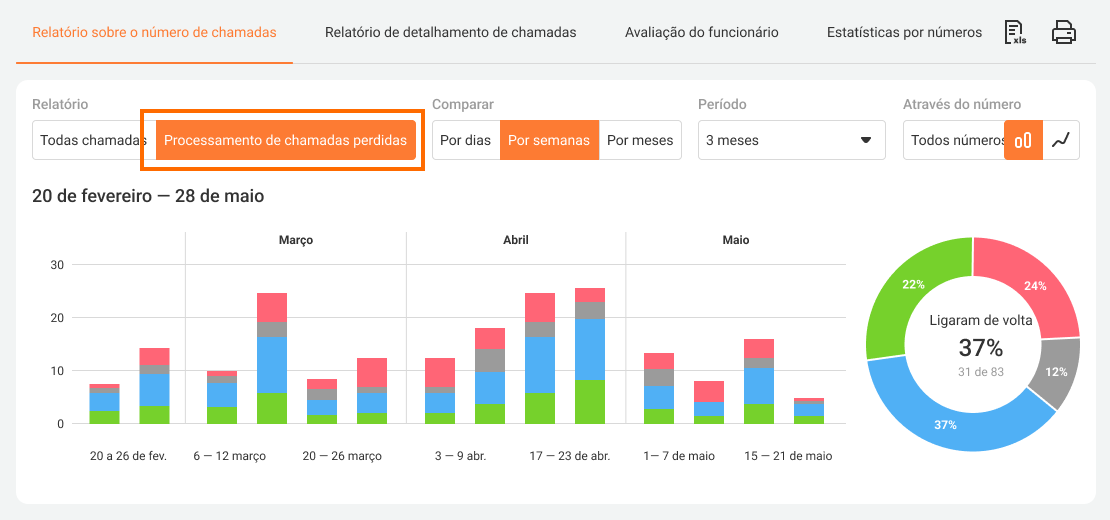1110x520 pixels.
Task: Go to 'Estatísticas por números' tab
Action: pos(904,32)
